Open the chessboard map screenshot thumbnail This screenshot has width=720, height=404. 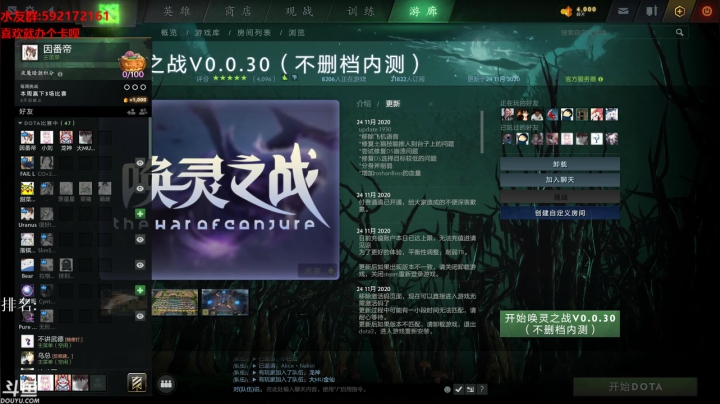point(174,302)
